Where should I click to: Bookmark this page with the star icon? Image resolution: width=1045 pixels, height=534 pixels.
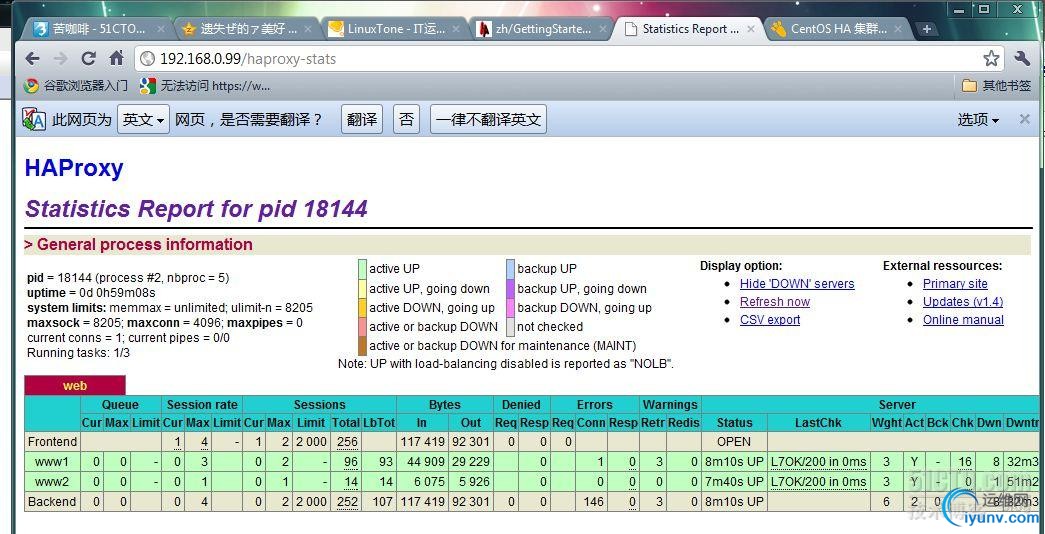click(991, 59)
